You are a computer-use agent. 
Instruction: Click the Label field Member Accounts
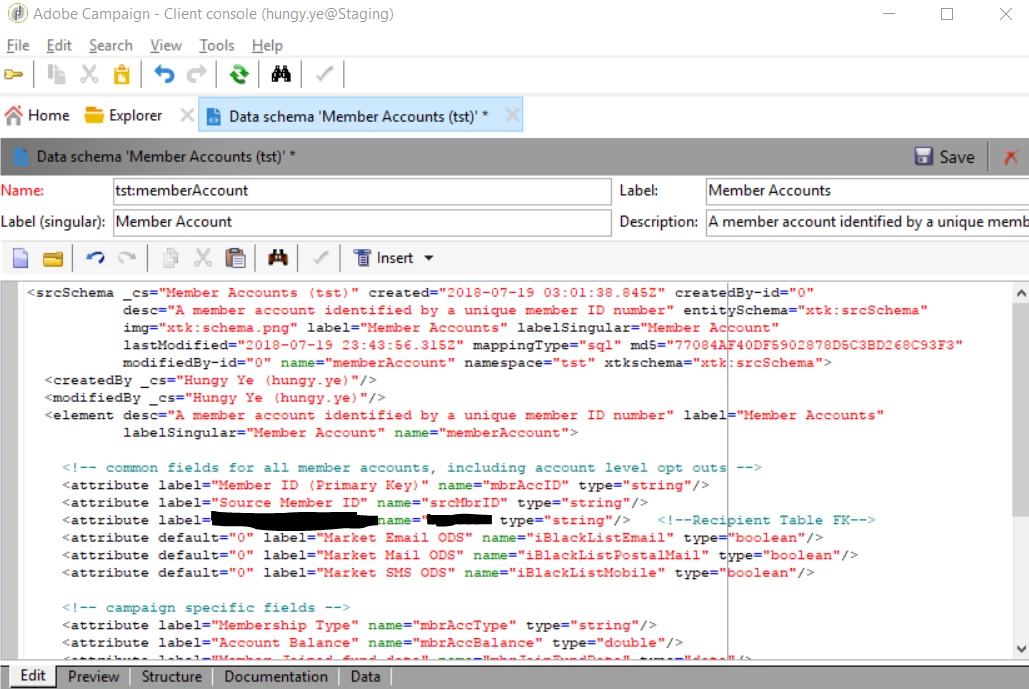point(868,191)
